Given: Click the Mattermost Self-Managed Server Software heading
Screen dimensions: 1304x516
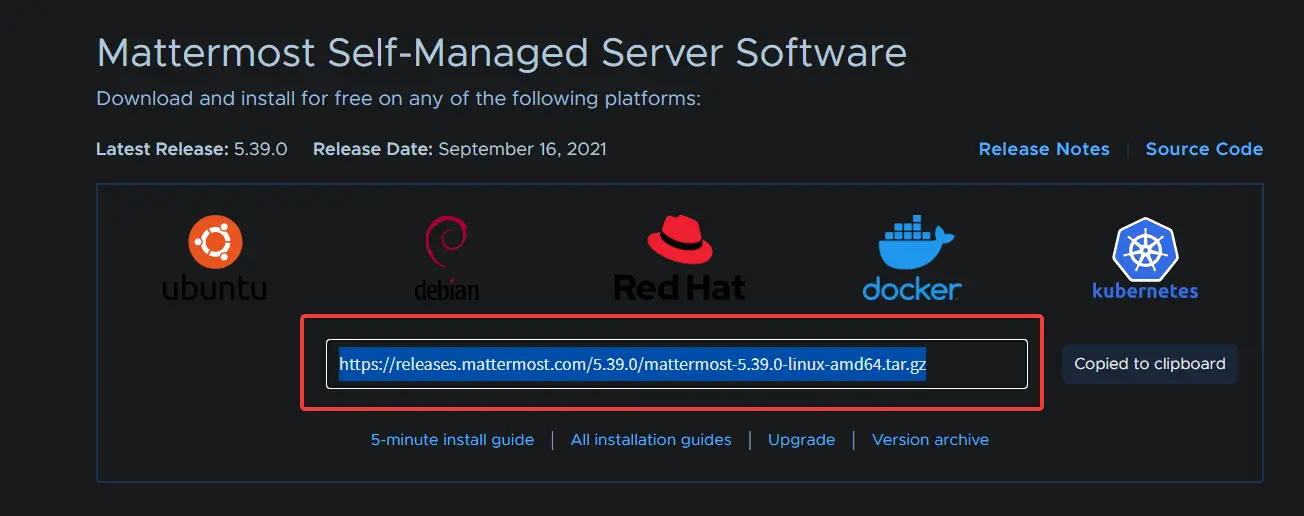Looking at the screenshot, I should (501, 52).
